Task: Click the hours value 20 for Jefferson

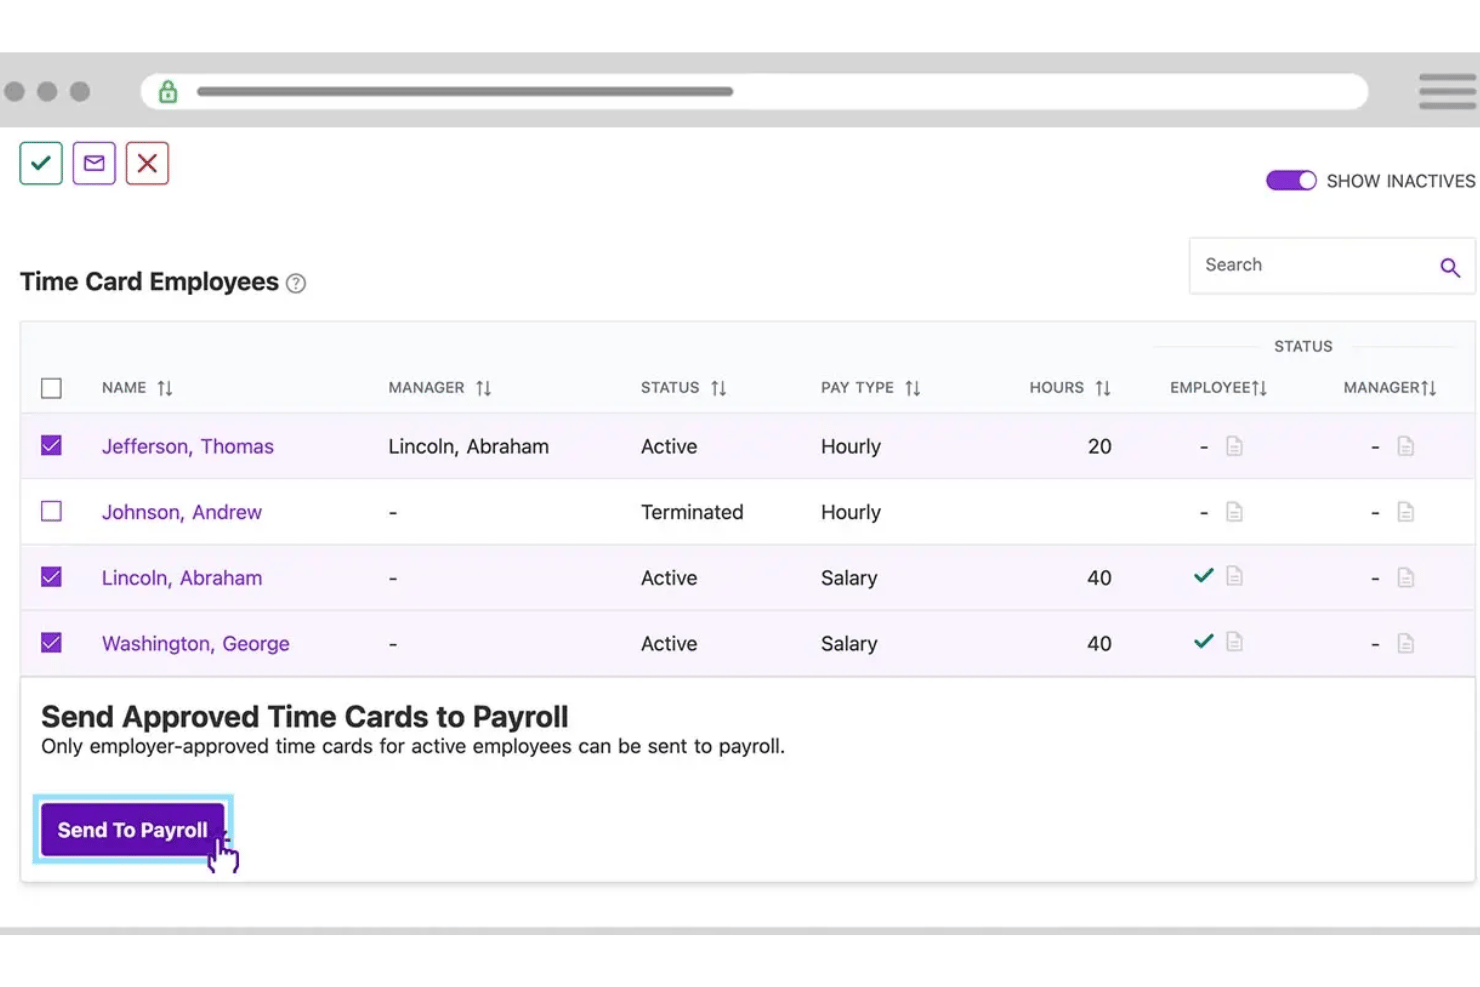Action: tap(1099, 447)
